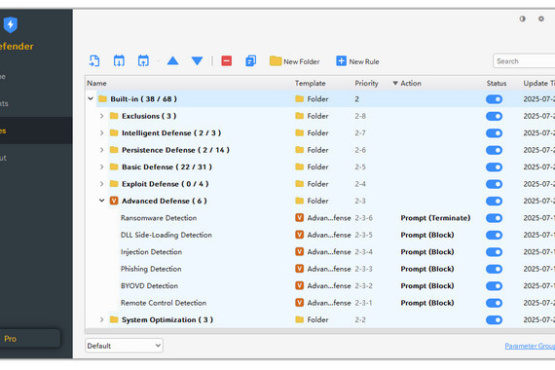
Task: Create a New Rule
Action: pos(357,61)
